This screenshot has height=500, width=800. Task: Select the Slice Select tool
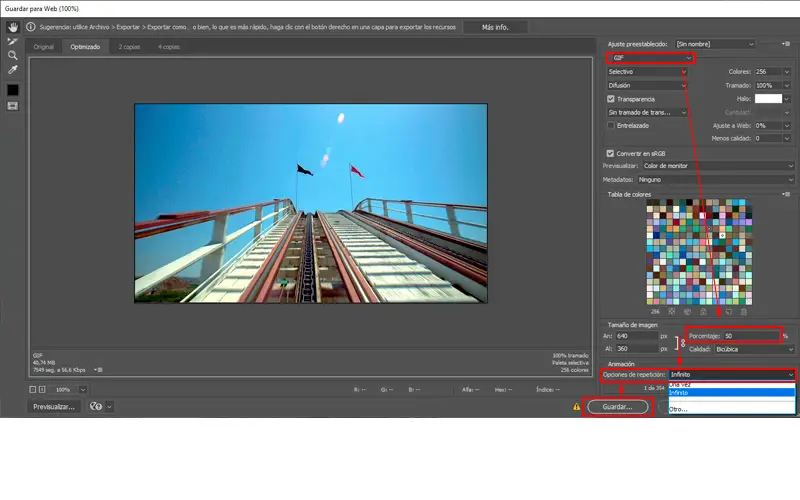click(x=13, y=41)
